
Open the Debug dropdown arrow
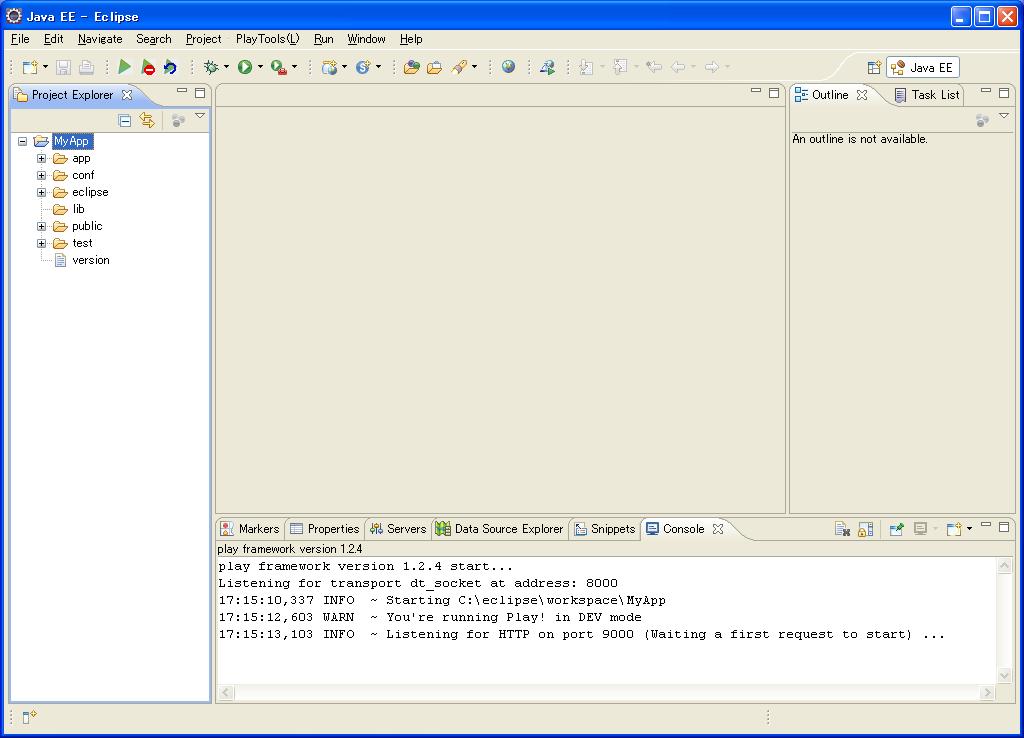coord(226,67)
